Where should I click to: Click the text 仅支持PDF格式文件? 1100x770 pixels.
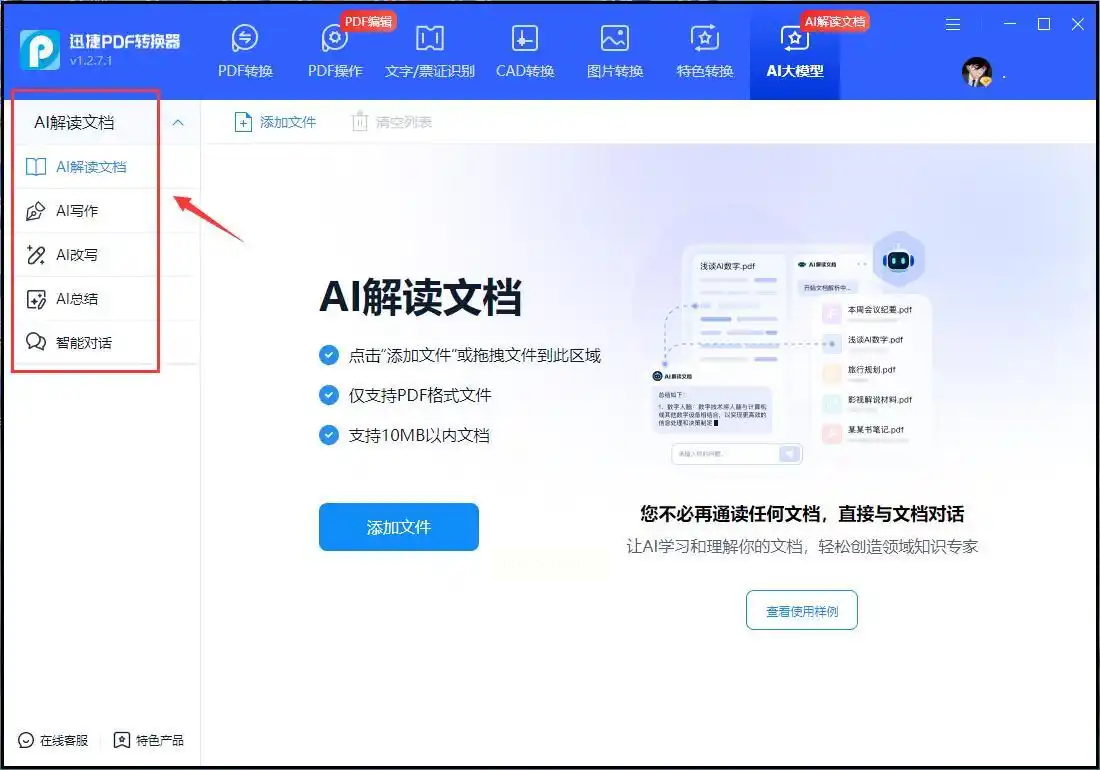coord(420,396)
